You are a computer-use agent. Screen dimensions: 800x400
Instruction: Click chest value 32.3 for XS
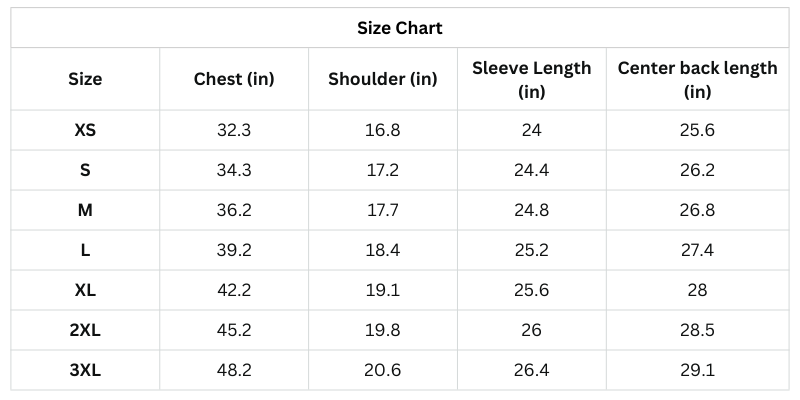[234, 130]
